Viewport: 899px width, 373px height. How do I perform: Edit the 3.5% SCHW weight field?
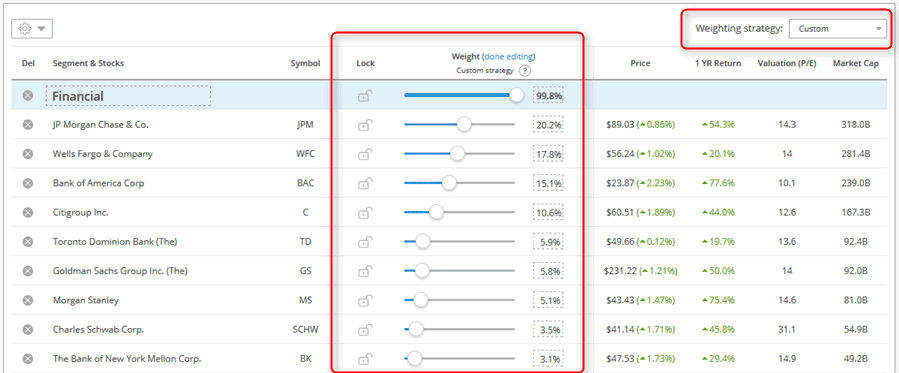[x=548, y=330]
